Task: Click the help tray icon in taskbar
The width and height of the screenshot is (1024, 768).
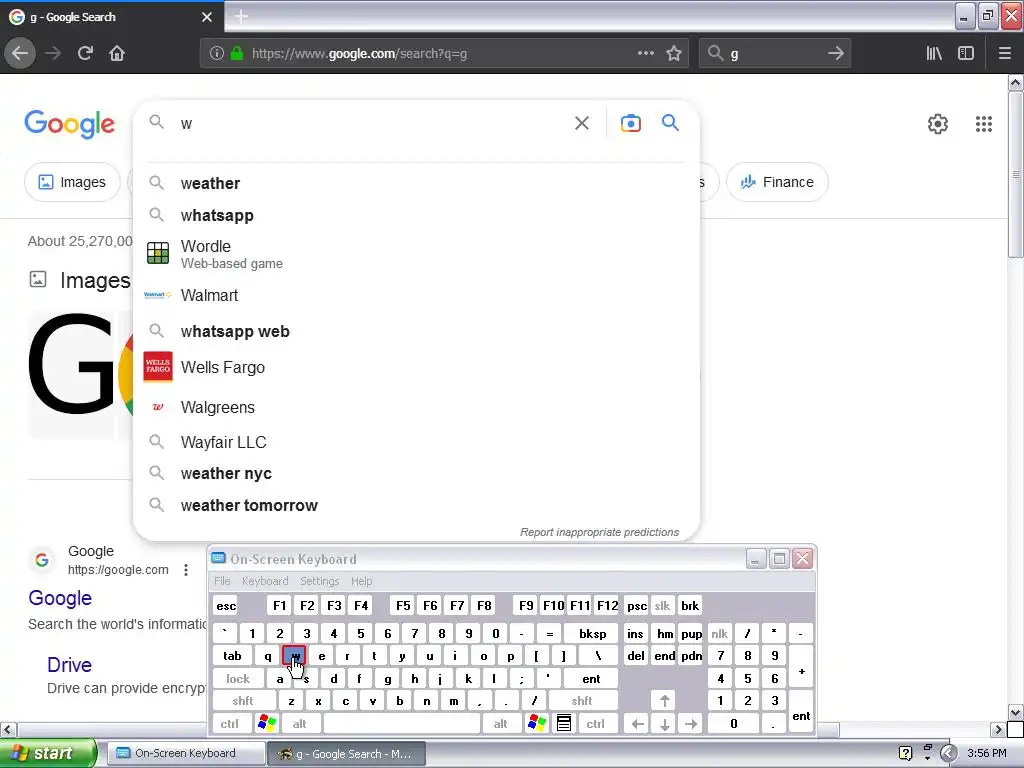Action: click(x=905, y=754)
